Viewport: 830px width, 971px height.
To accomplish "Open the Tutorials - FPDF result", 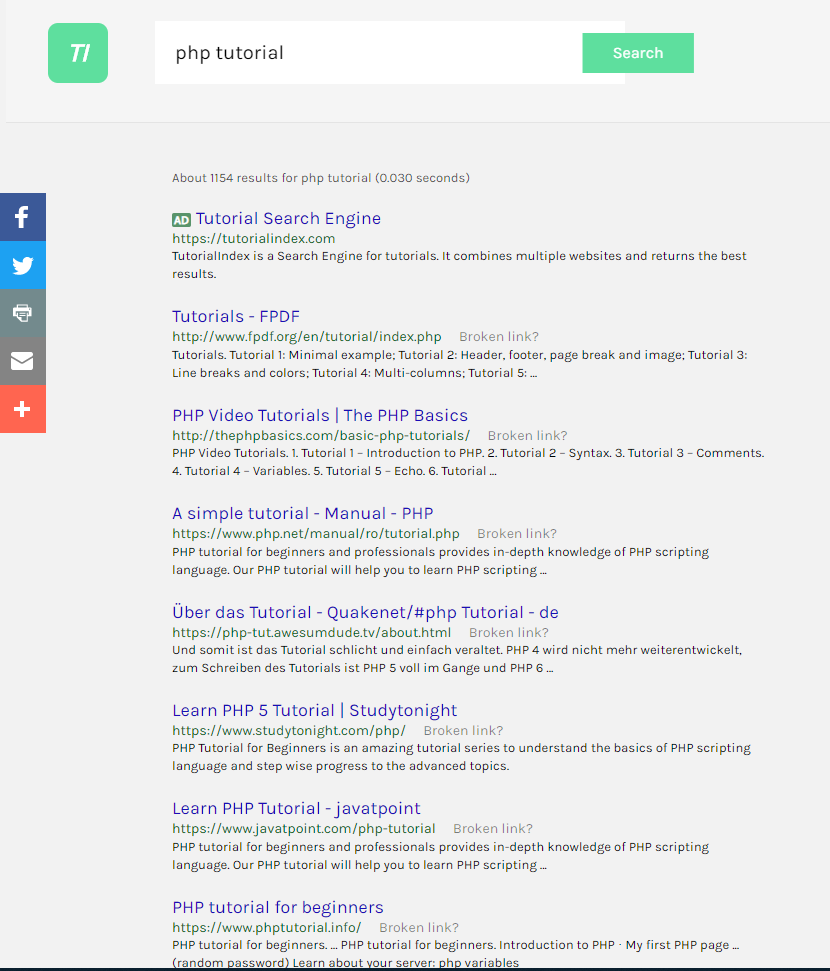I will click(x=236, y=316).
